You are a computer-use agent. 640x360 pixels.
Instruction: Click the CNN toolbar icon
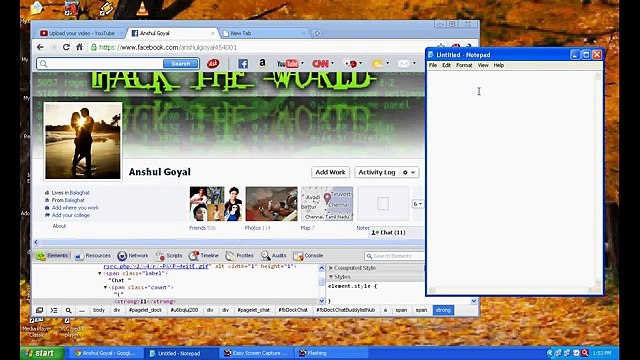click(x=320, y=64)
